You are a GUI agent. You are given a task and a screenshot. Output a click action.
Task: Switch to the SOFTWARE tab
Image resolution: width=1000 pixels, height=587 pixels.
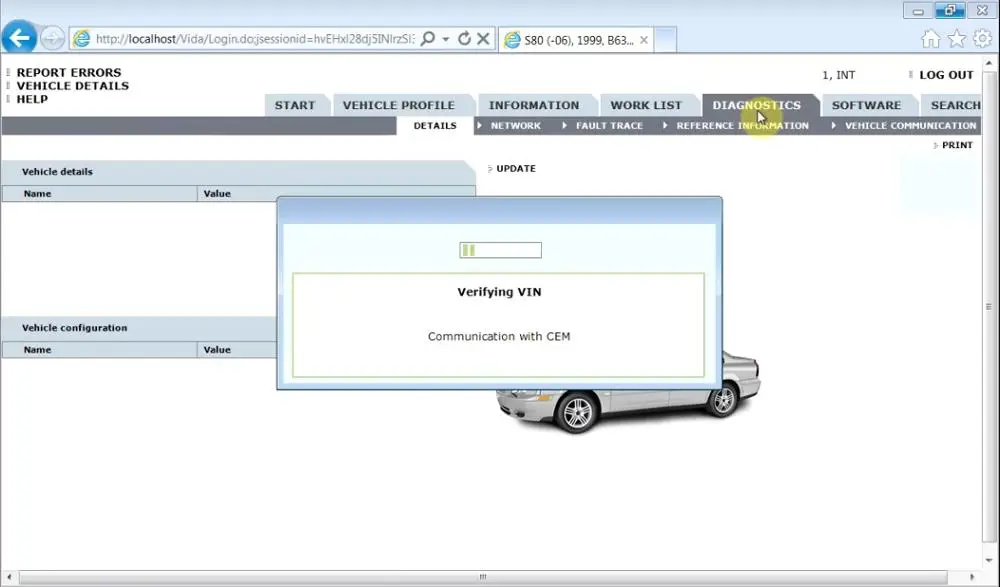coord(866,105)
